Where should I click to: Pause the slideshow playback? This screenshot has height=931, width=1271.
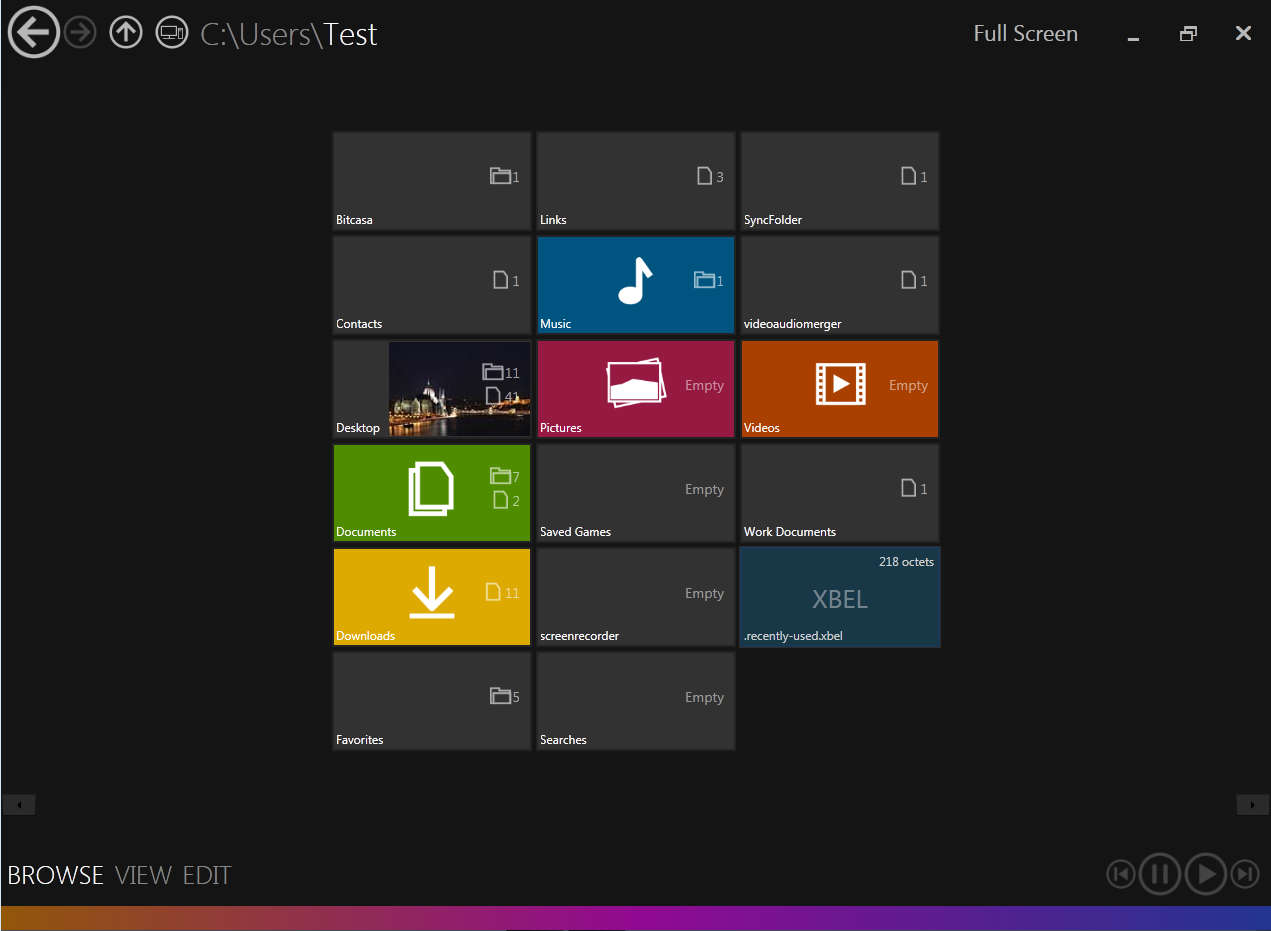coord(1159,875)
